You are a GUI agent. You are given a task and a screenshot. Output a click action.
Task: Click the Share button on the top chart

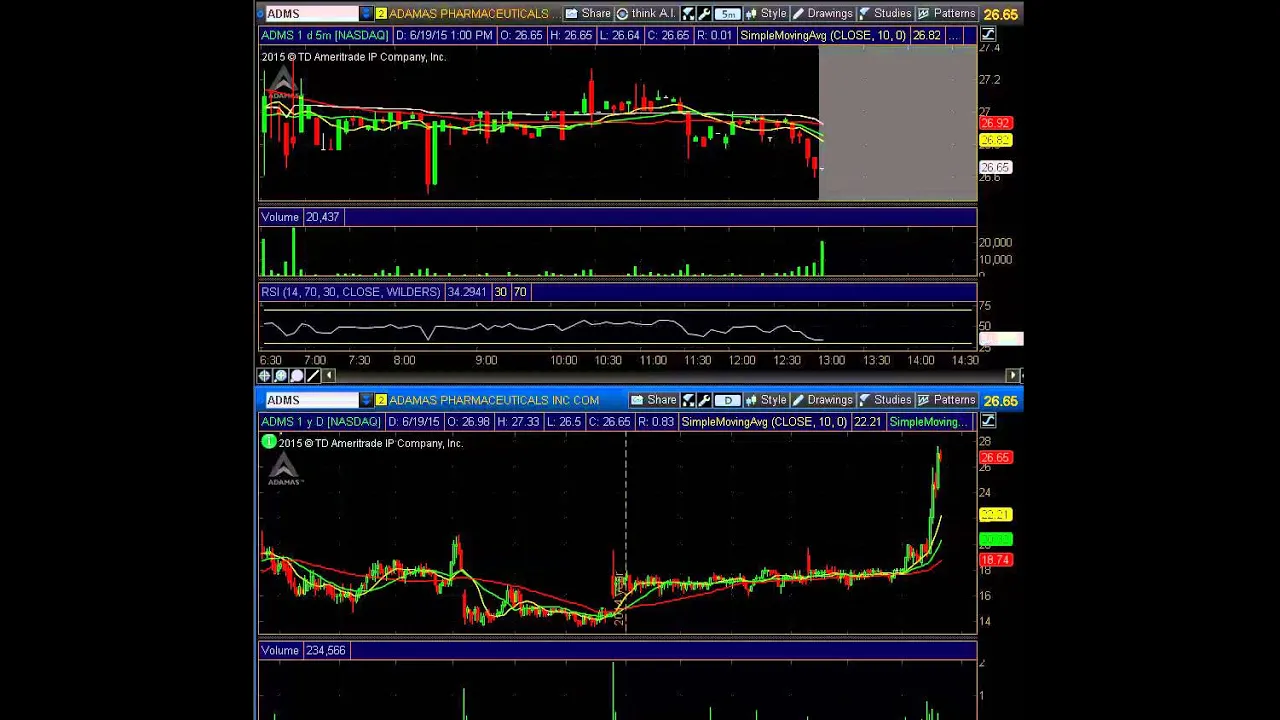click(x=587, y=13)
